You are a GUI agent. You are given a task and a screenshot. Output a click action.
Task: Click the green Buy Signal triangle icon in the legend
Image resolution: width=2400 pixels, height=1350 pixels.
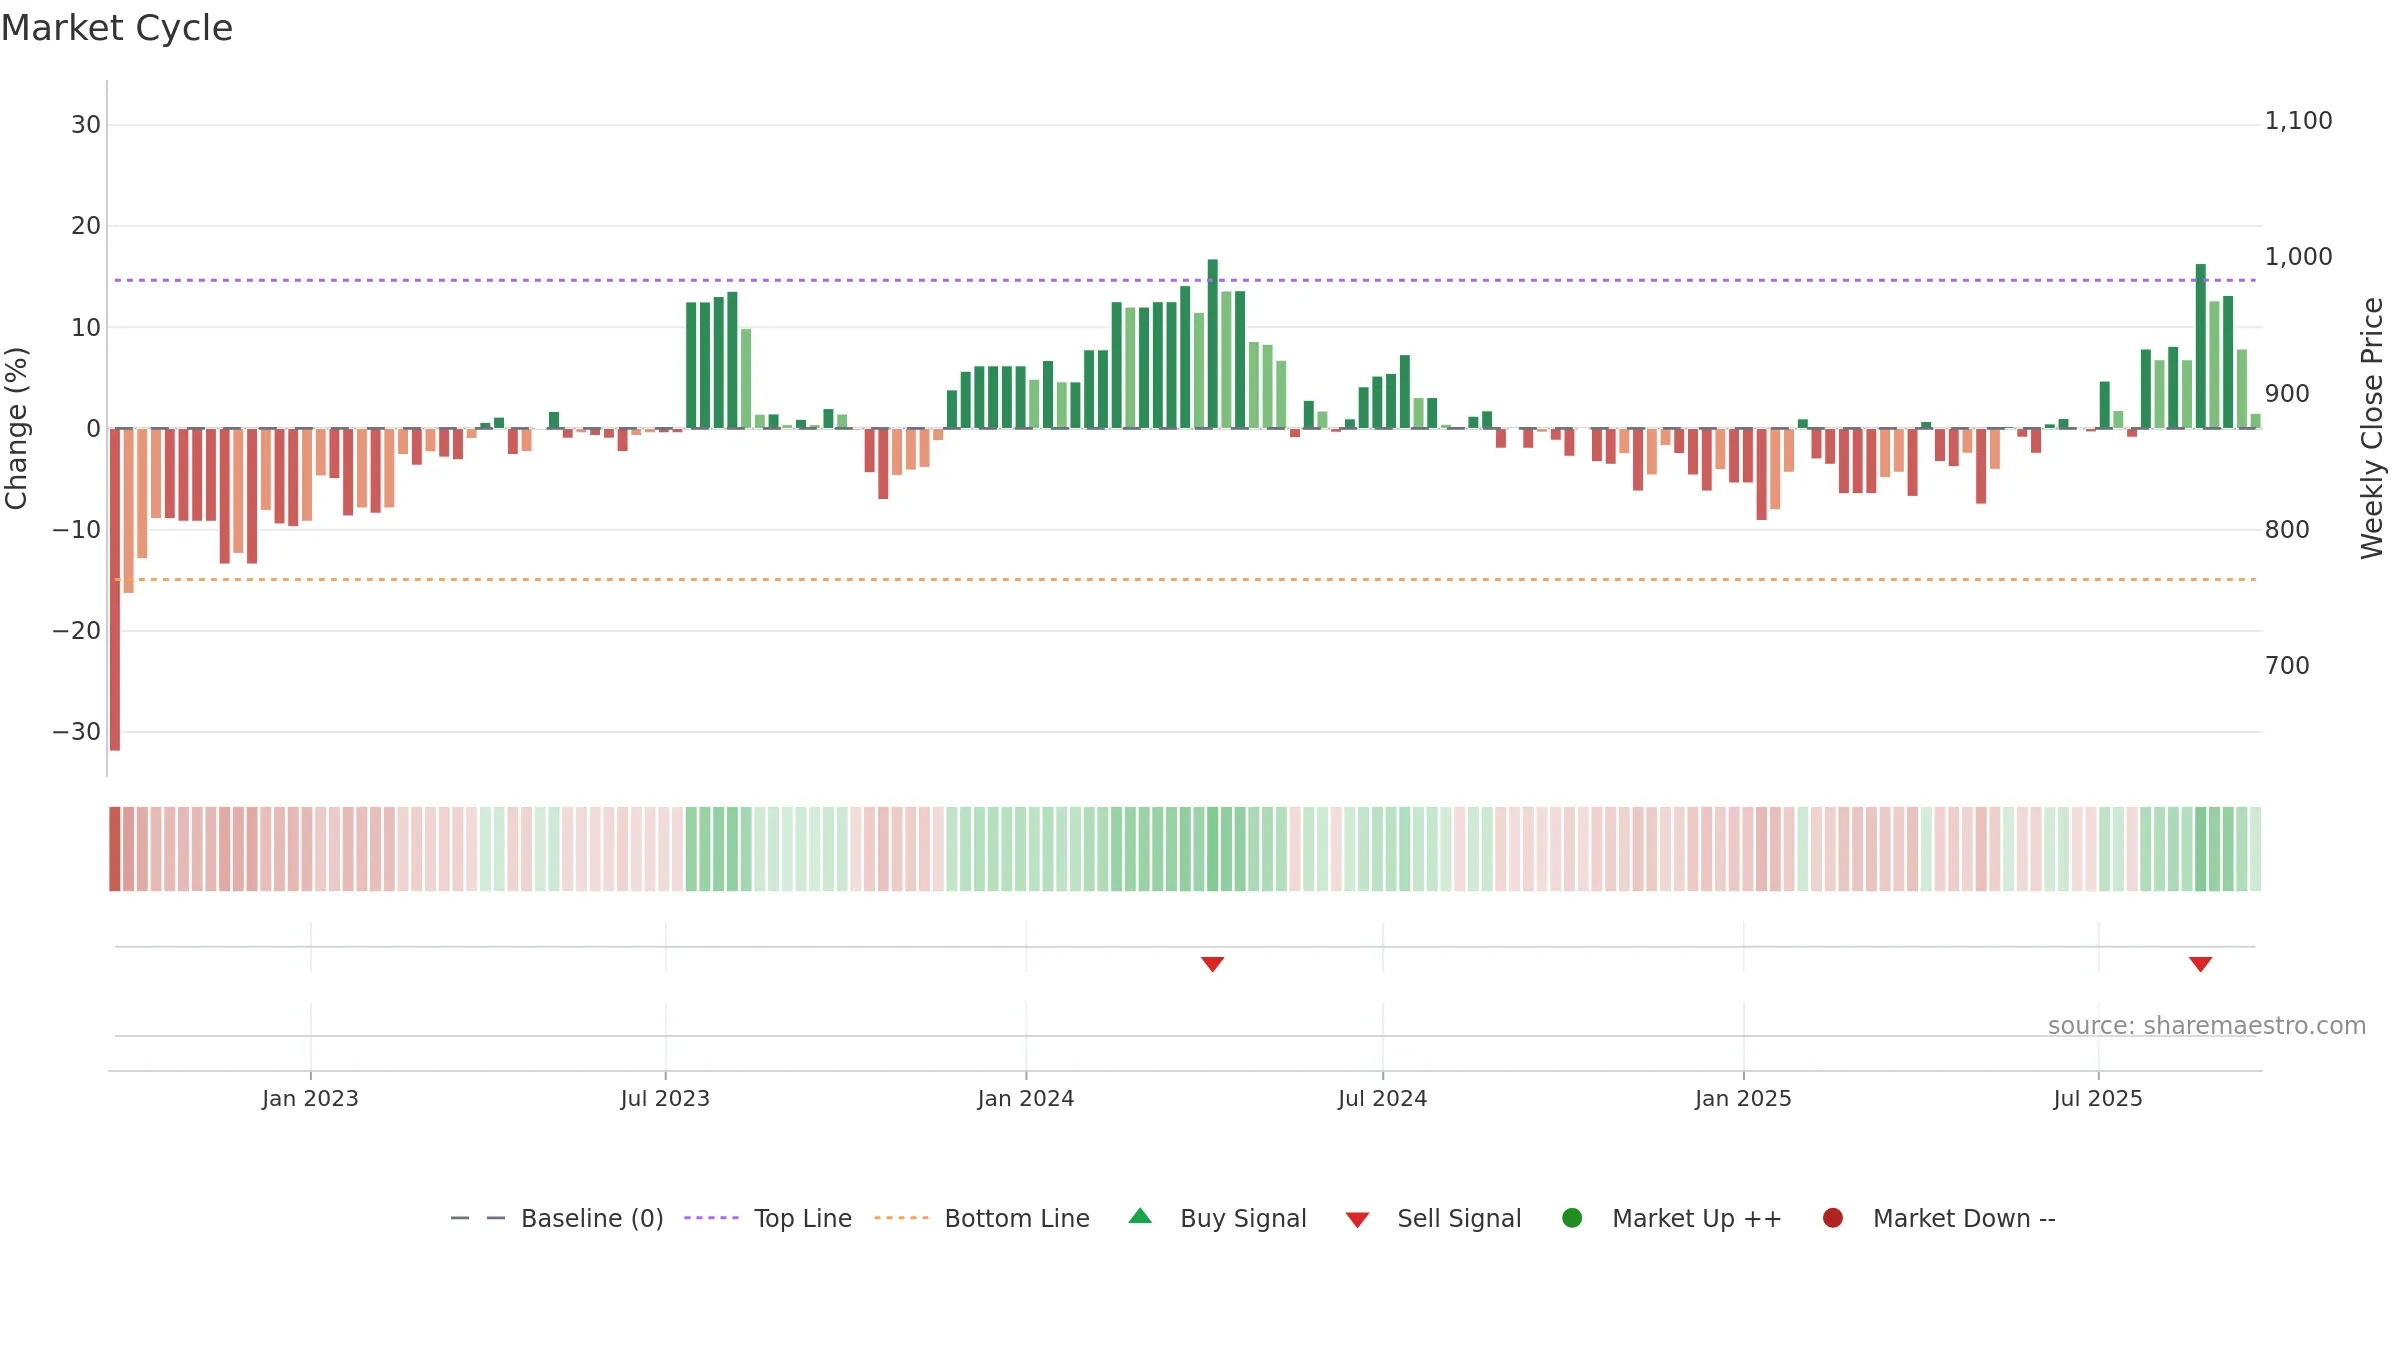click(x=1140, y=1216)
